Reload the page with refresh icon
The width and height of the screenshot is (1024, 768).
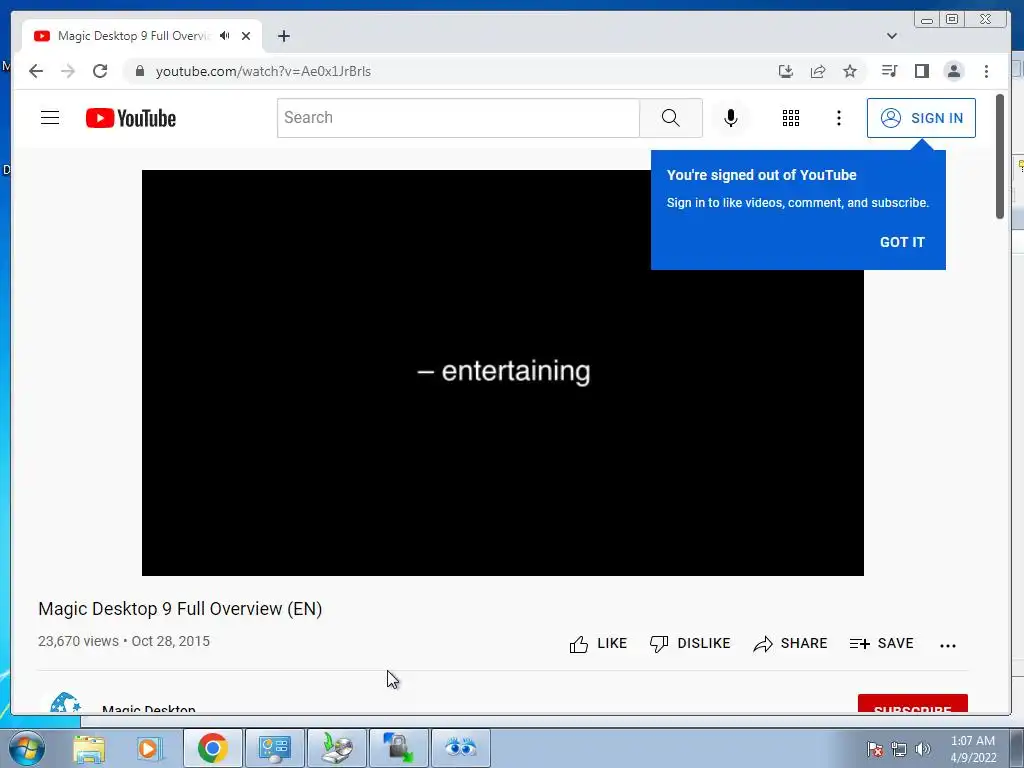100,71
